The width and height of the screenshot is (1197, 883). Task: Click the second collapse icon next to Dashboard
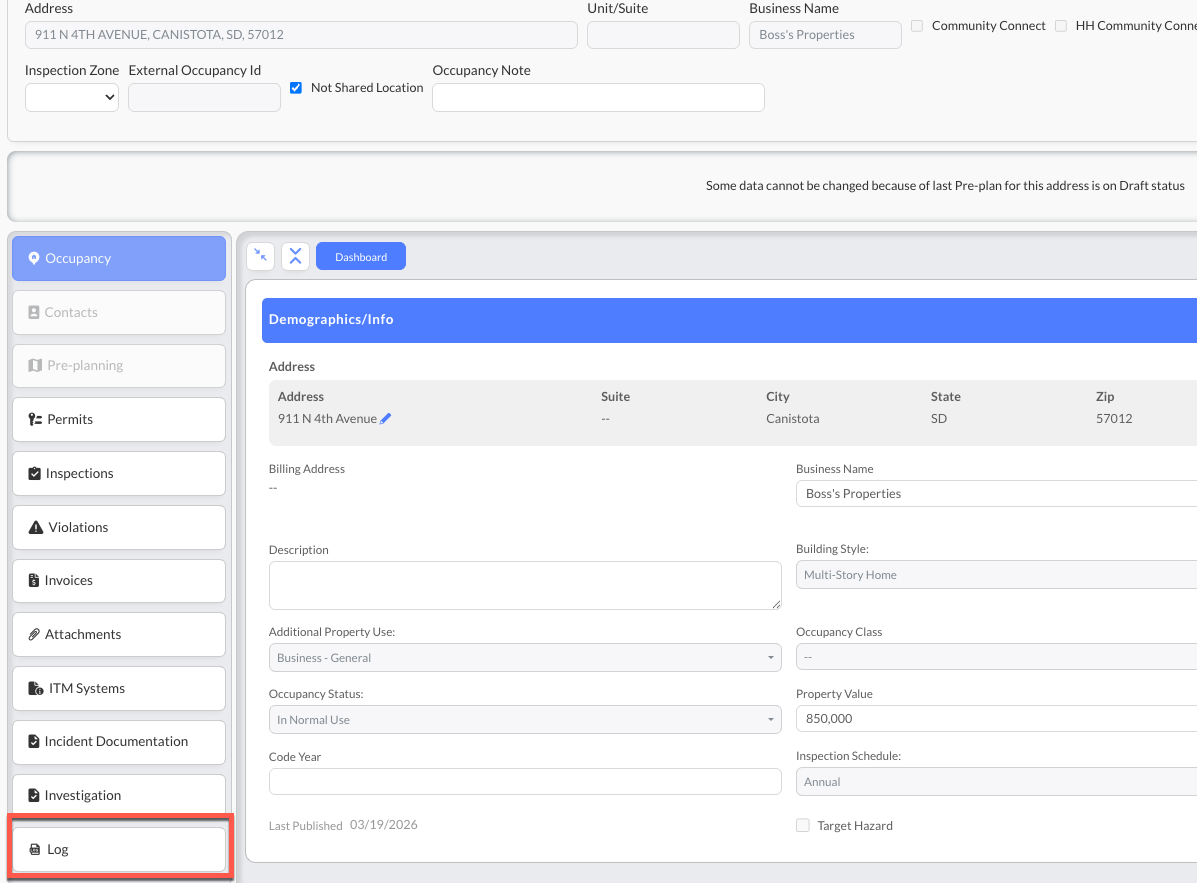[x=295, y=256]
